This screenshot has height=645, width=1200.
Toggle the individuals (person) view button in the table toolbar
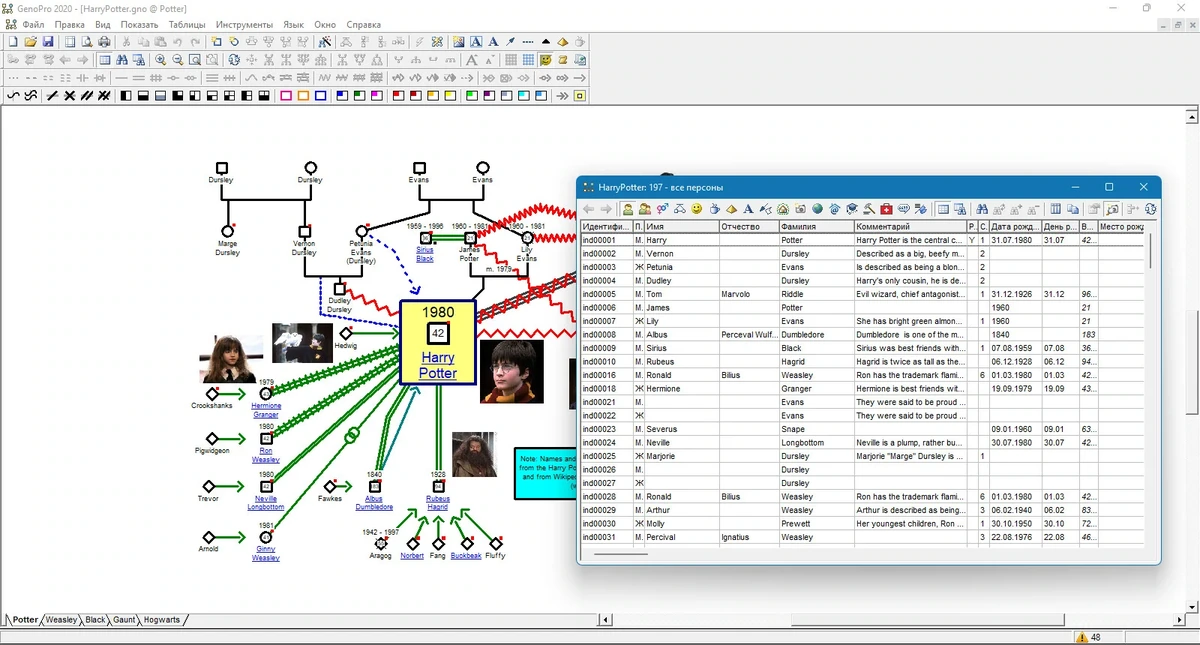(x=626, y=209)
